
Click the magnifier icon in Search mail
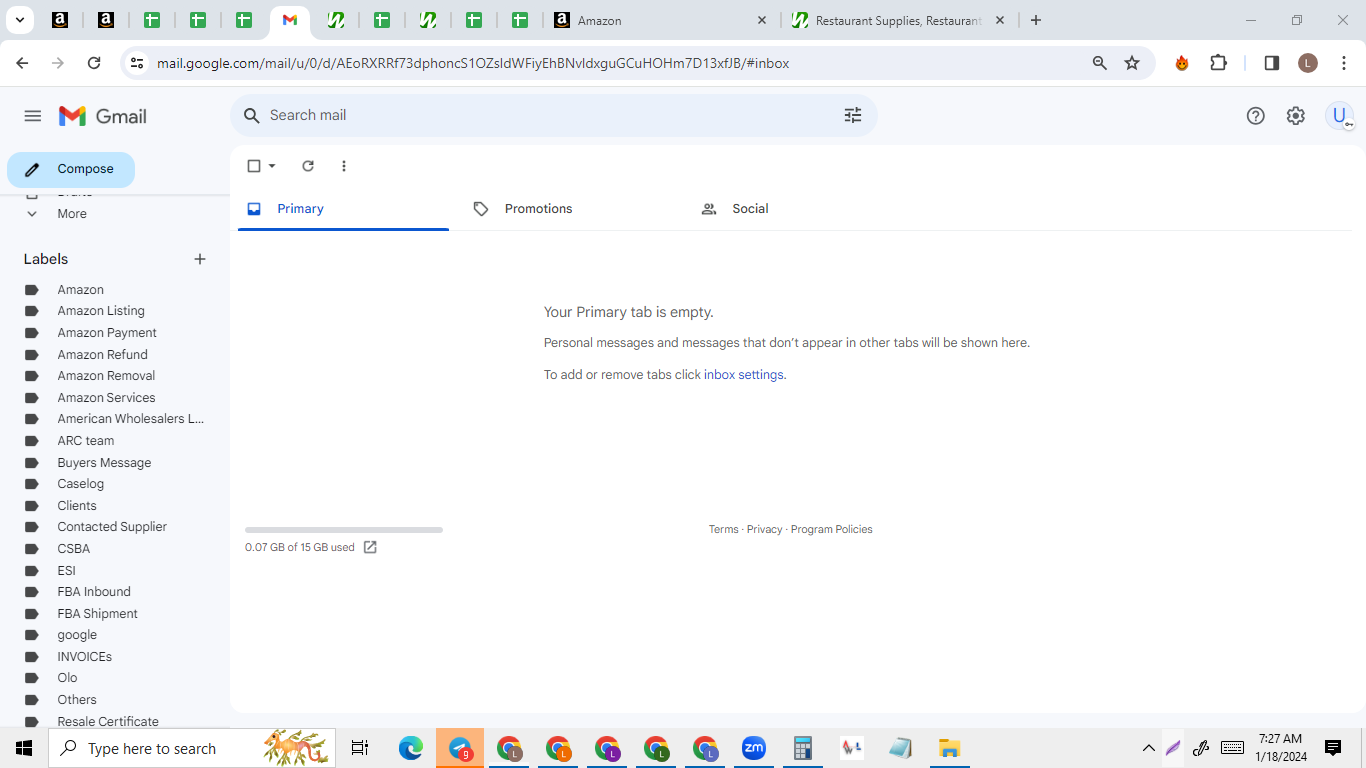click(x=252, y=116)
